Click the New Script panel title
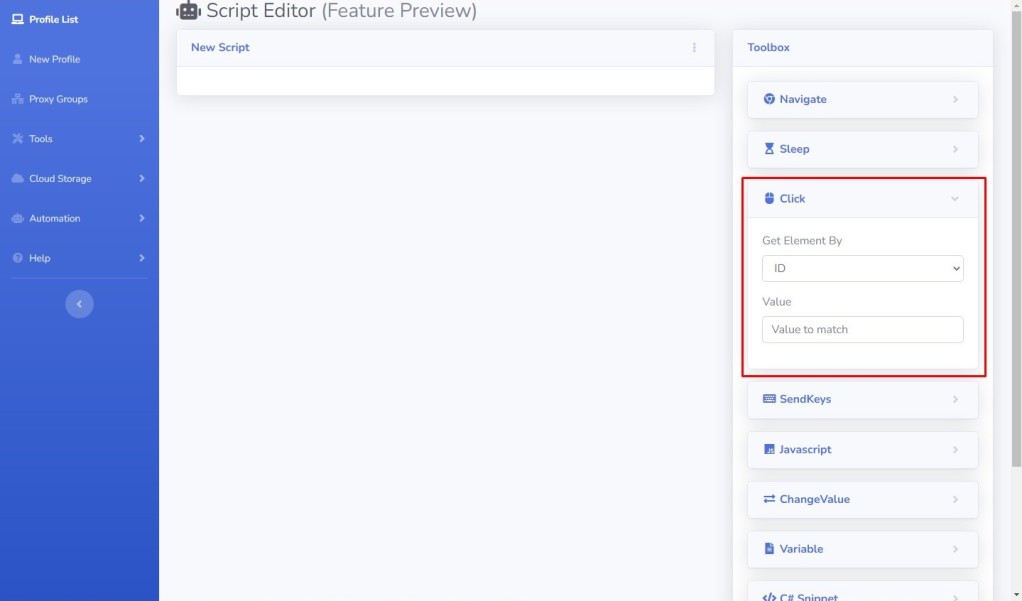 coord(220,48)
